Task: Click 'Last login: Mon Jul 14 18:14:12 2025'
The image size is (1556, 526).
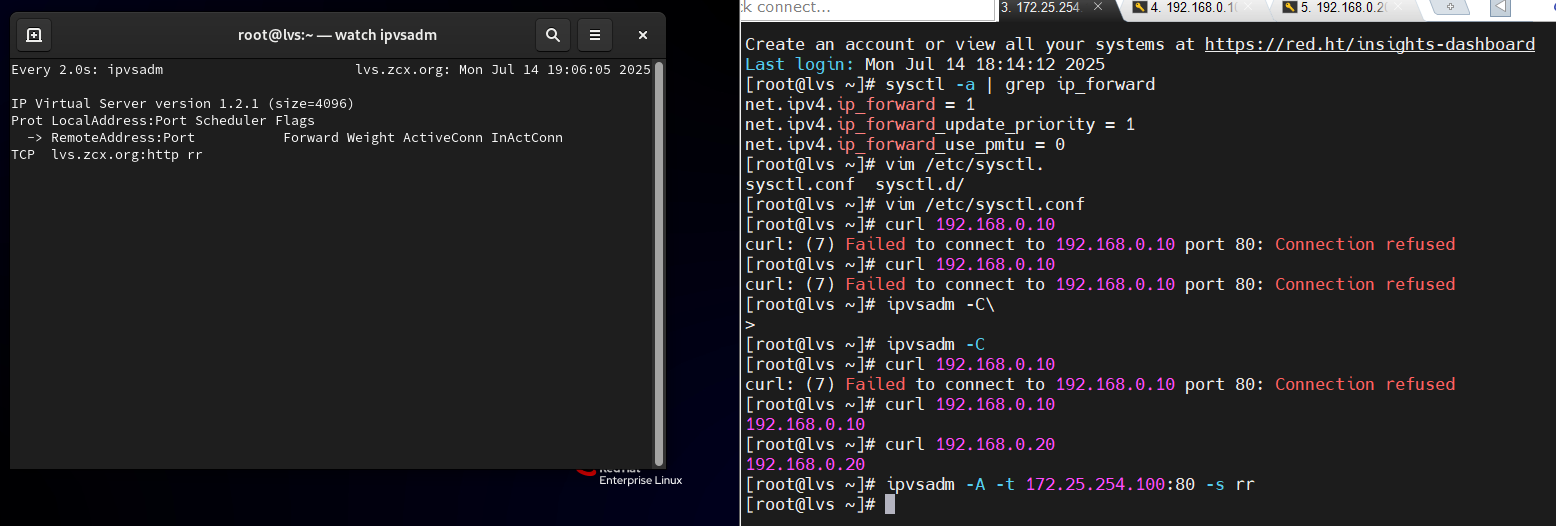Action: (x=925, y=64)
